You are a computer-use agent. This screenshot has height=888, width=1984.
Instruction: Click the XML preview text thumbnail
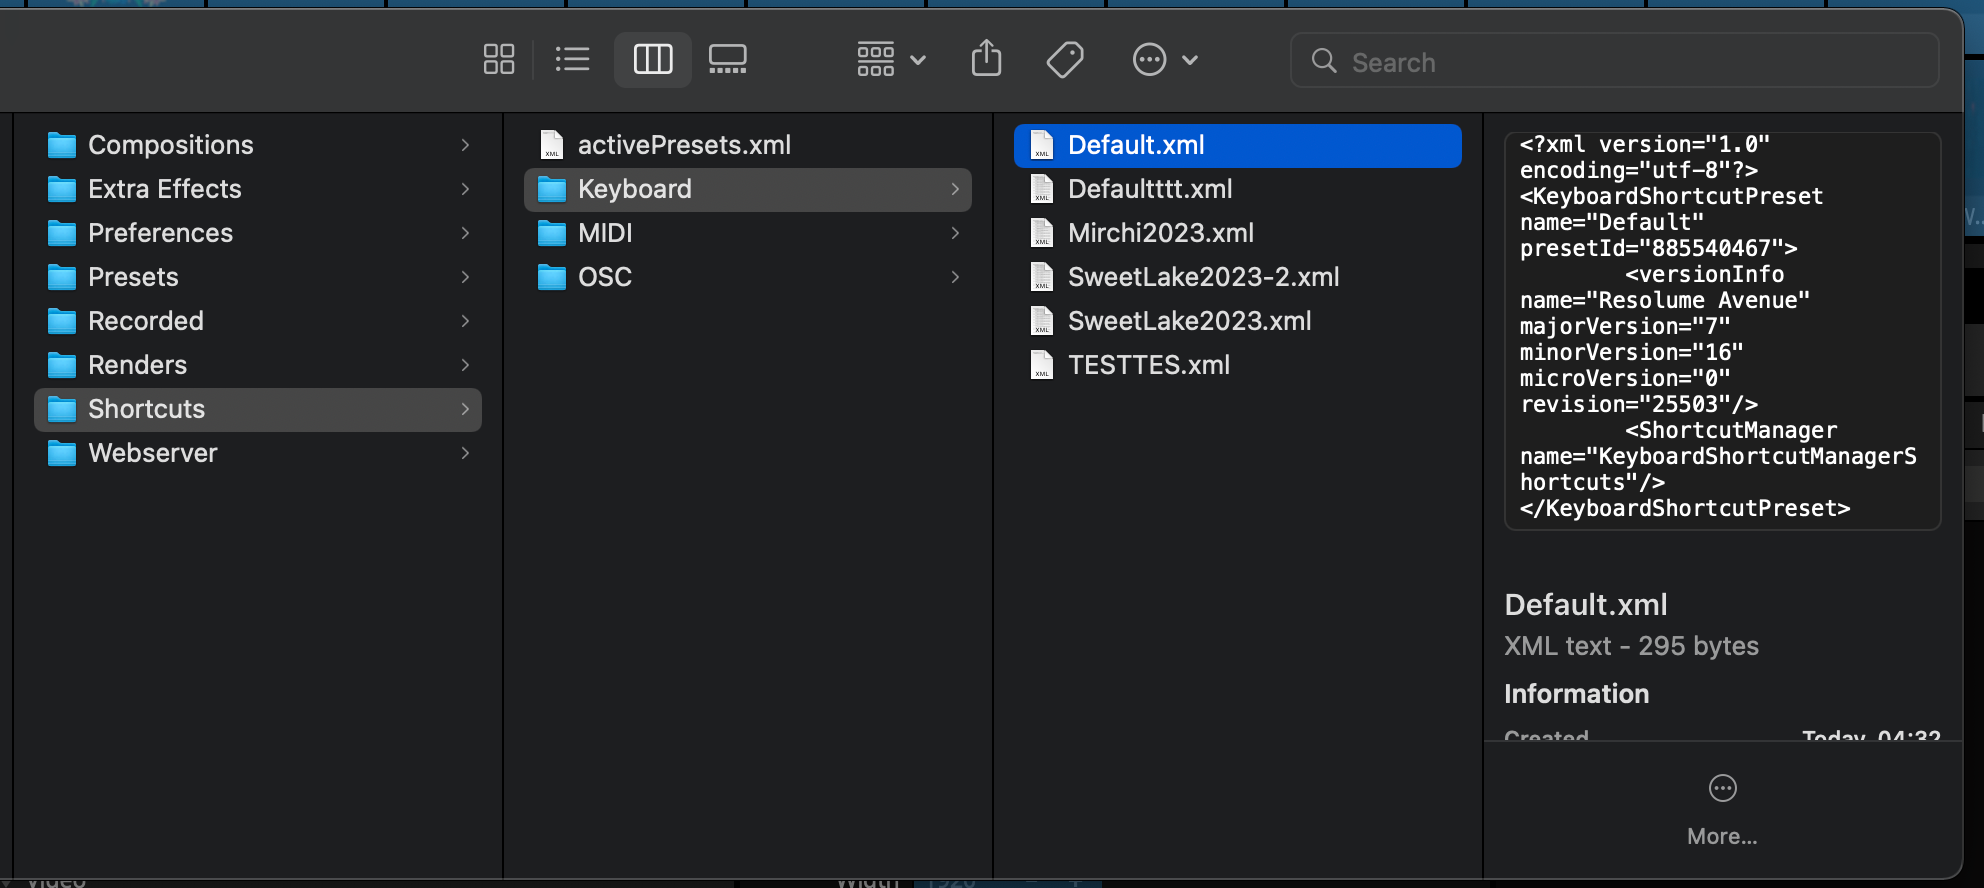coord(1722,330)
